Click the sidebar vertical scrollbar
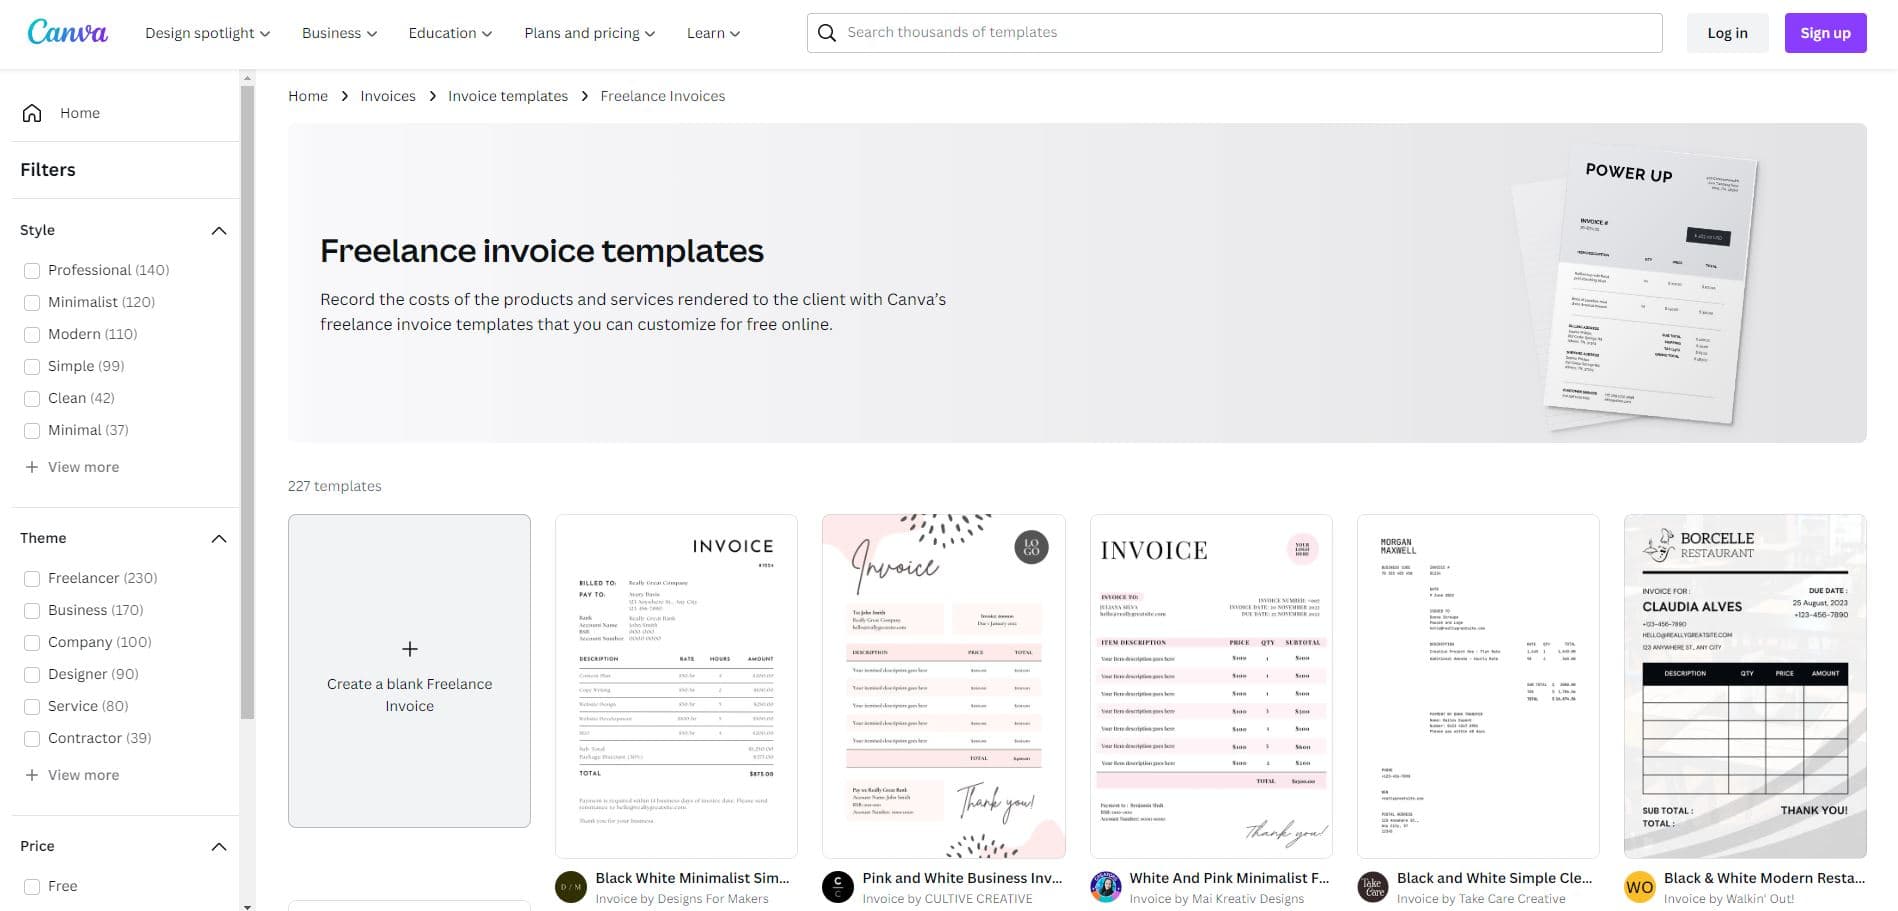This screenshot has height=911, width=1898. click(247, 400)
